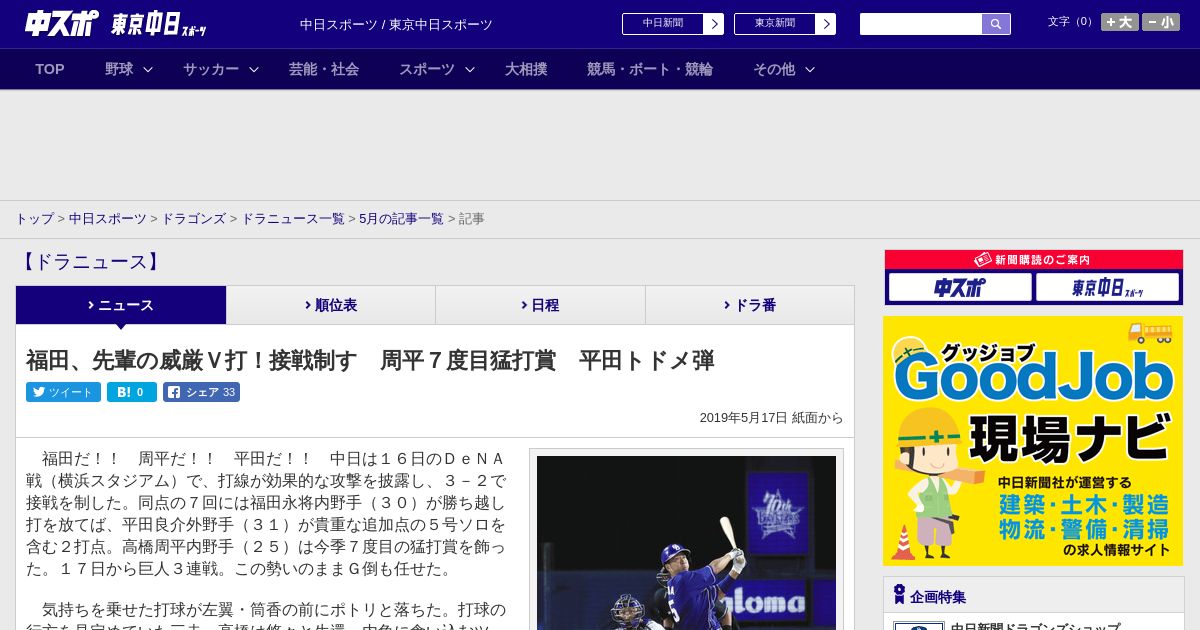The image size is (1200, 630).
Task: Increase text size with ＋大 button
Action: click(1120, 22)
